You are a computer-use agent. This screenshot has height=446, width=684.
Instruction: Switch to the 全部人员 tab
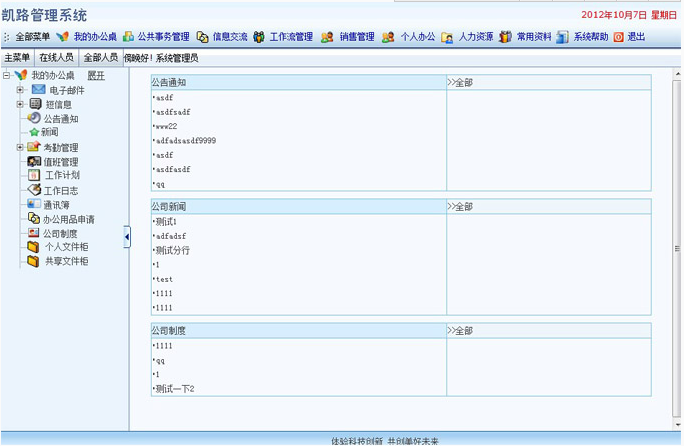pyautogui.click(x=100, y=58)
